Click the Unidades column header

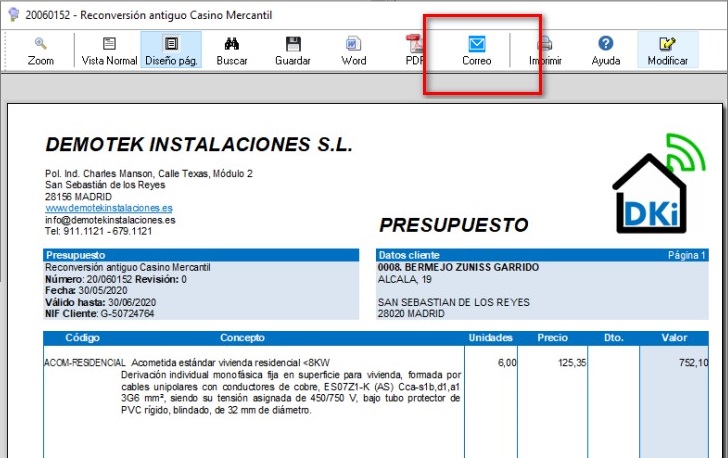pyautogui.click(x=490, y=338)
